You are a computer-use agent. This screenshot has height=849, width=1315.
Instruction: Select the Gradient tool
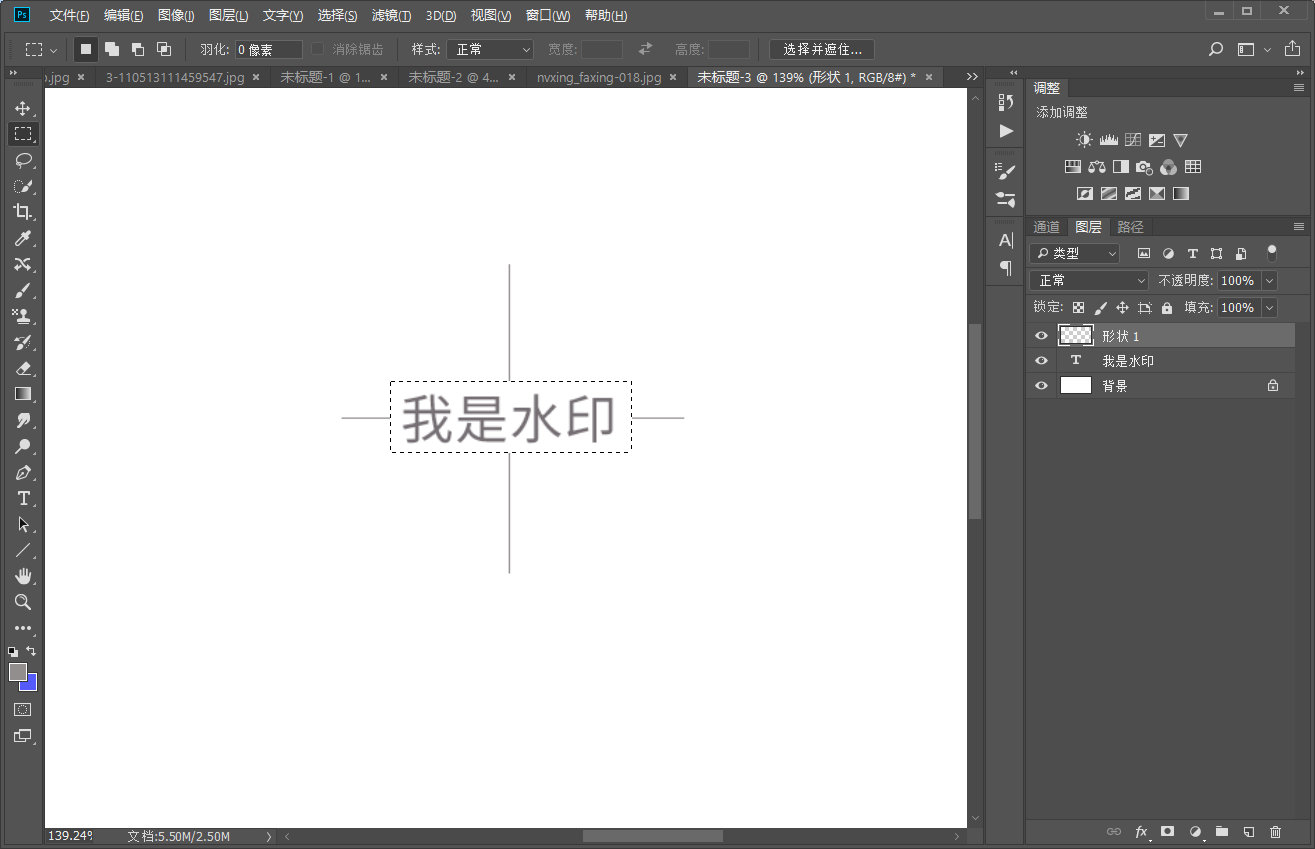click(22, 394)
